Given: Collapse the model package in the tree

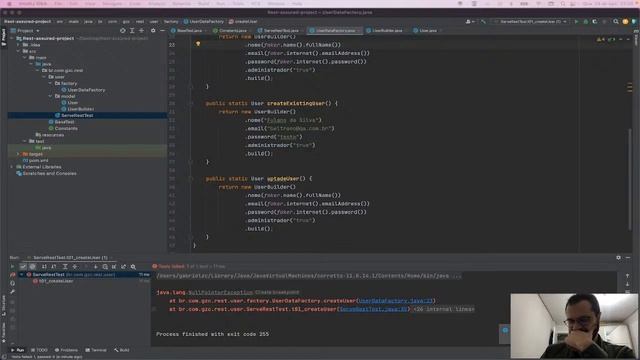Looking at the screenshot, I should click(x=51, y=96).
